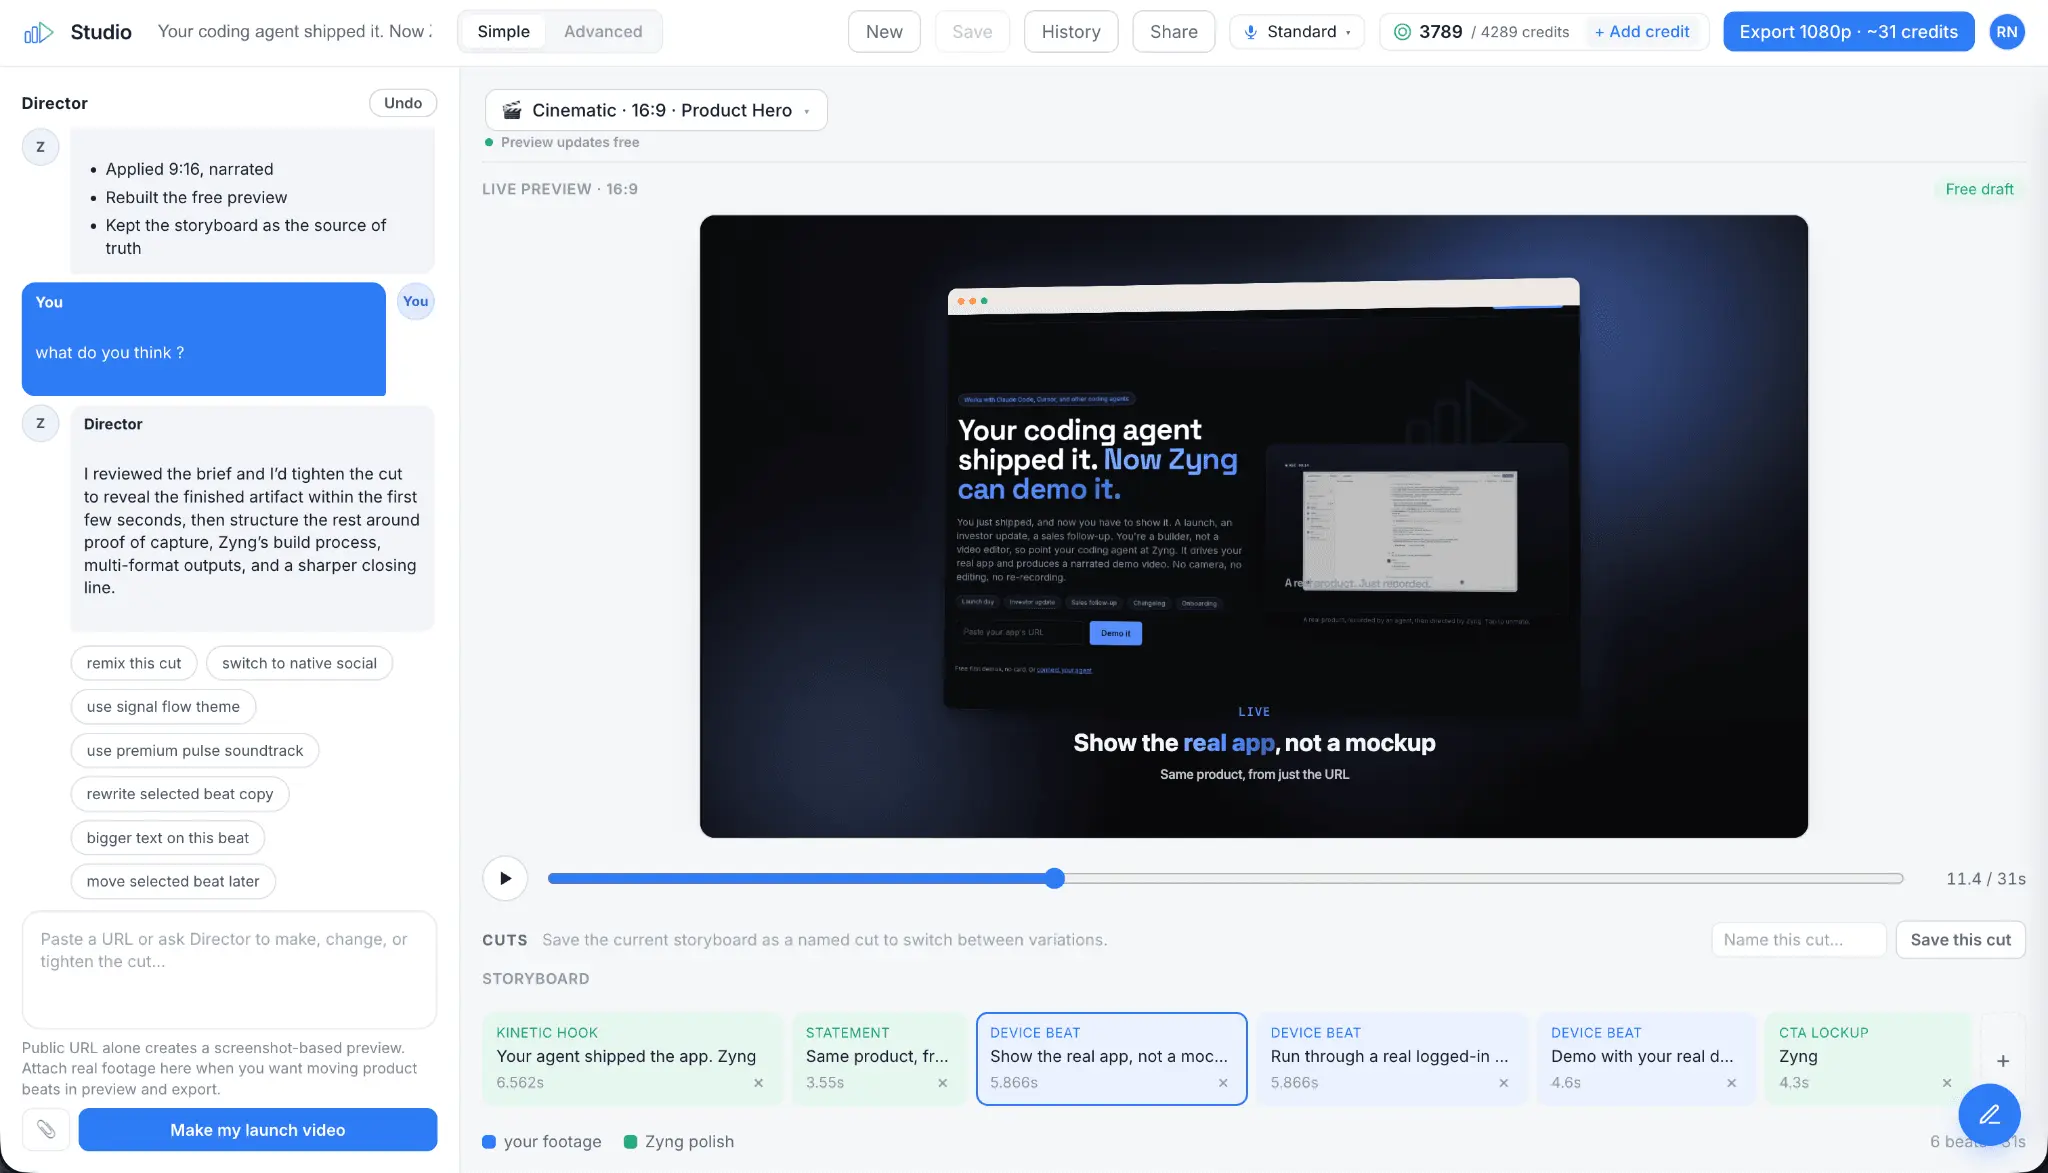2048x1173 pixels.
Task: Open the RN user avatar menu
Action: click(2006, 32)
